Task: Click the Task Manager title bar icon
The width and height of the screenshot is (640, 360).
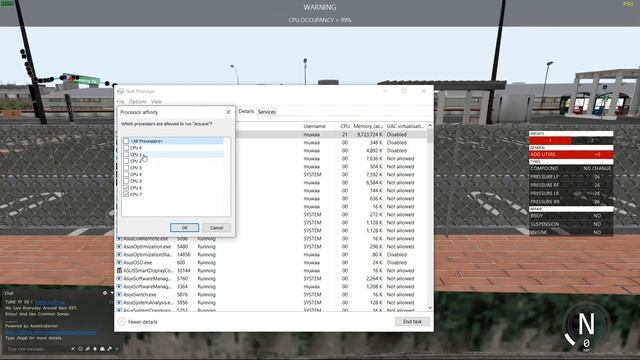Action: tap(120, 91)
